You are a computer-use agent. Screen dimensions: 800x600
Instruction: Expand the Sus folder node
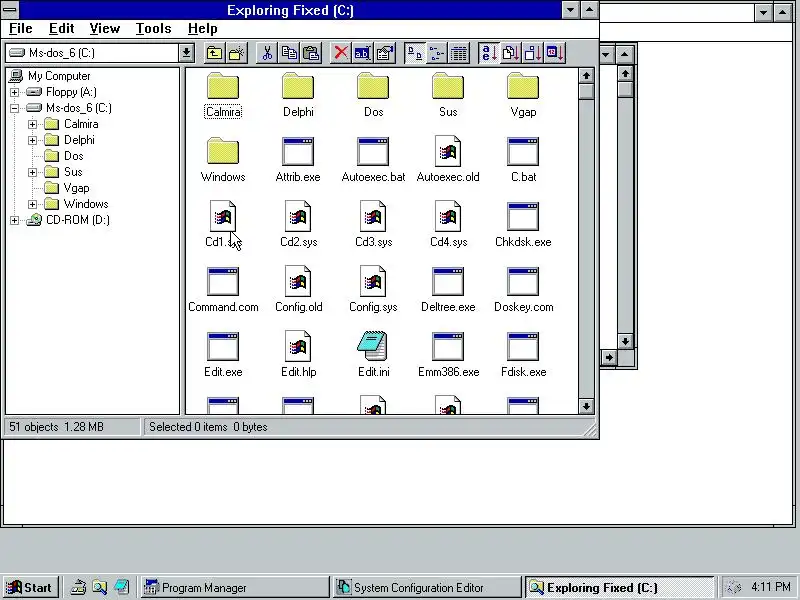click(33, 172)
